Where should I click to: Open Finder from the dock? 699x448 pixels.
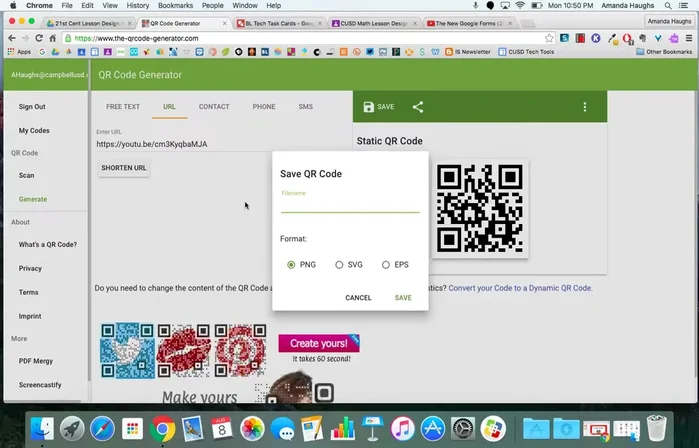click(x=42, y=429)
